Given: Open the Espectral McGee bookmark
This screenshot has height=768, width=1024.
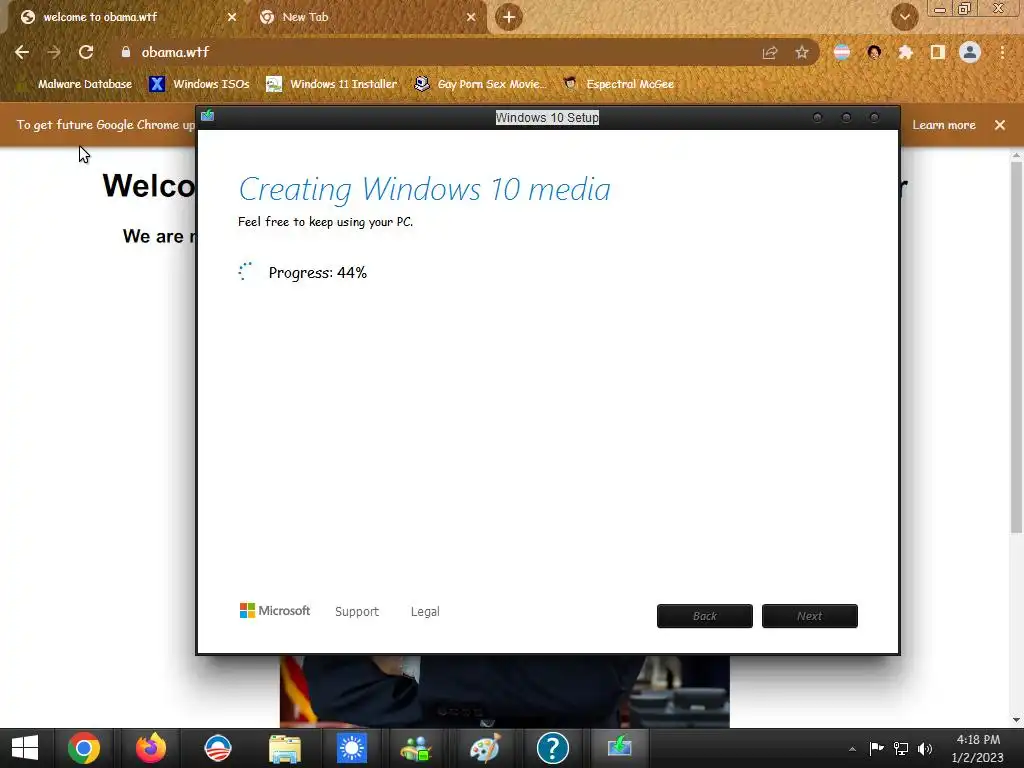Looking at the screenshot, I should 618,84.
